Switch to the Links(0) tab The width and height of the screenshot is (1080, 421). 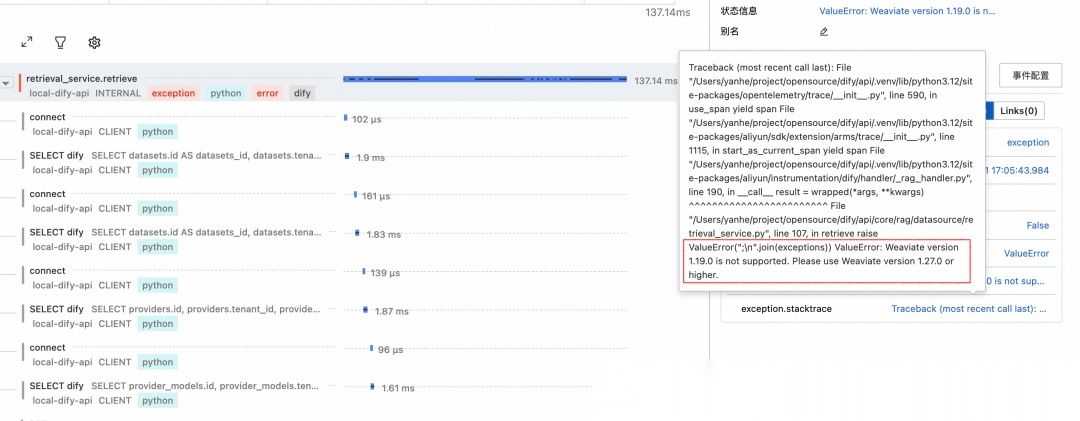tap(1019, 111)
